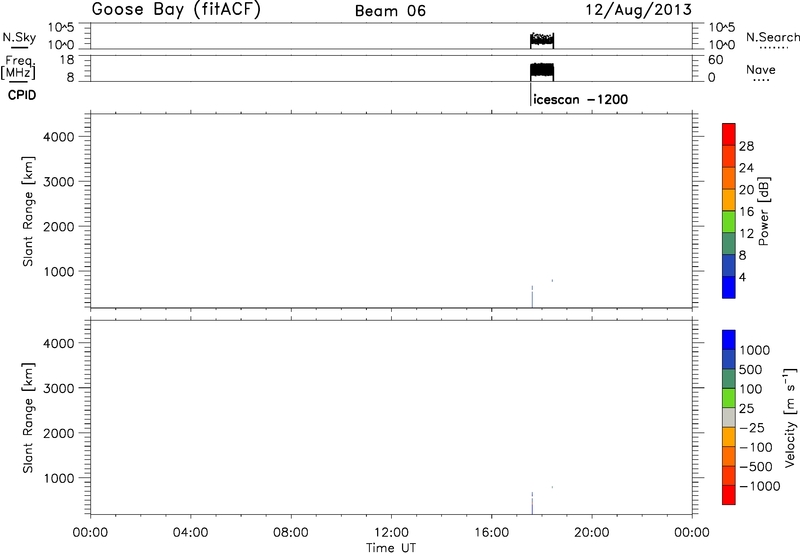Screen dimensions: 800x554
Task: Click the 2000 tick on power panel axis
Action: pyautogui.click(x=58, y=226)
